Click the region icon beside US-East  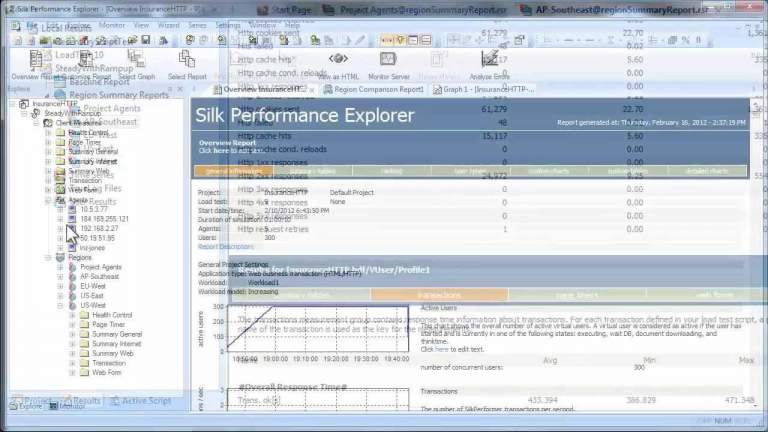point(72,296)
